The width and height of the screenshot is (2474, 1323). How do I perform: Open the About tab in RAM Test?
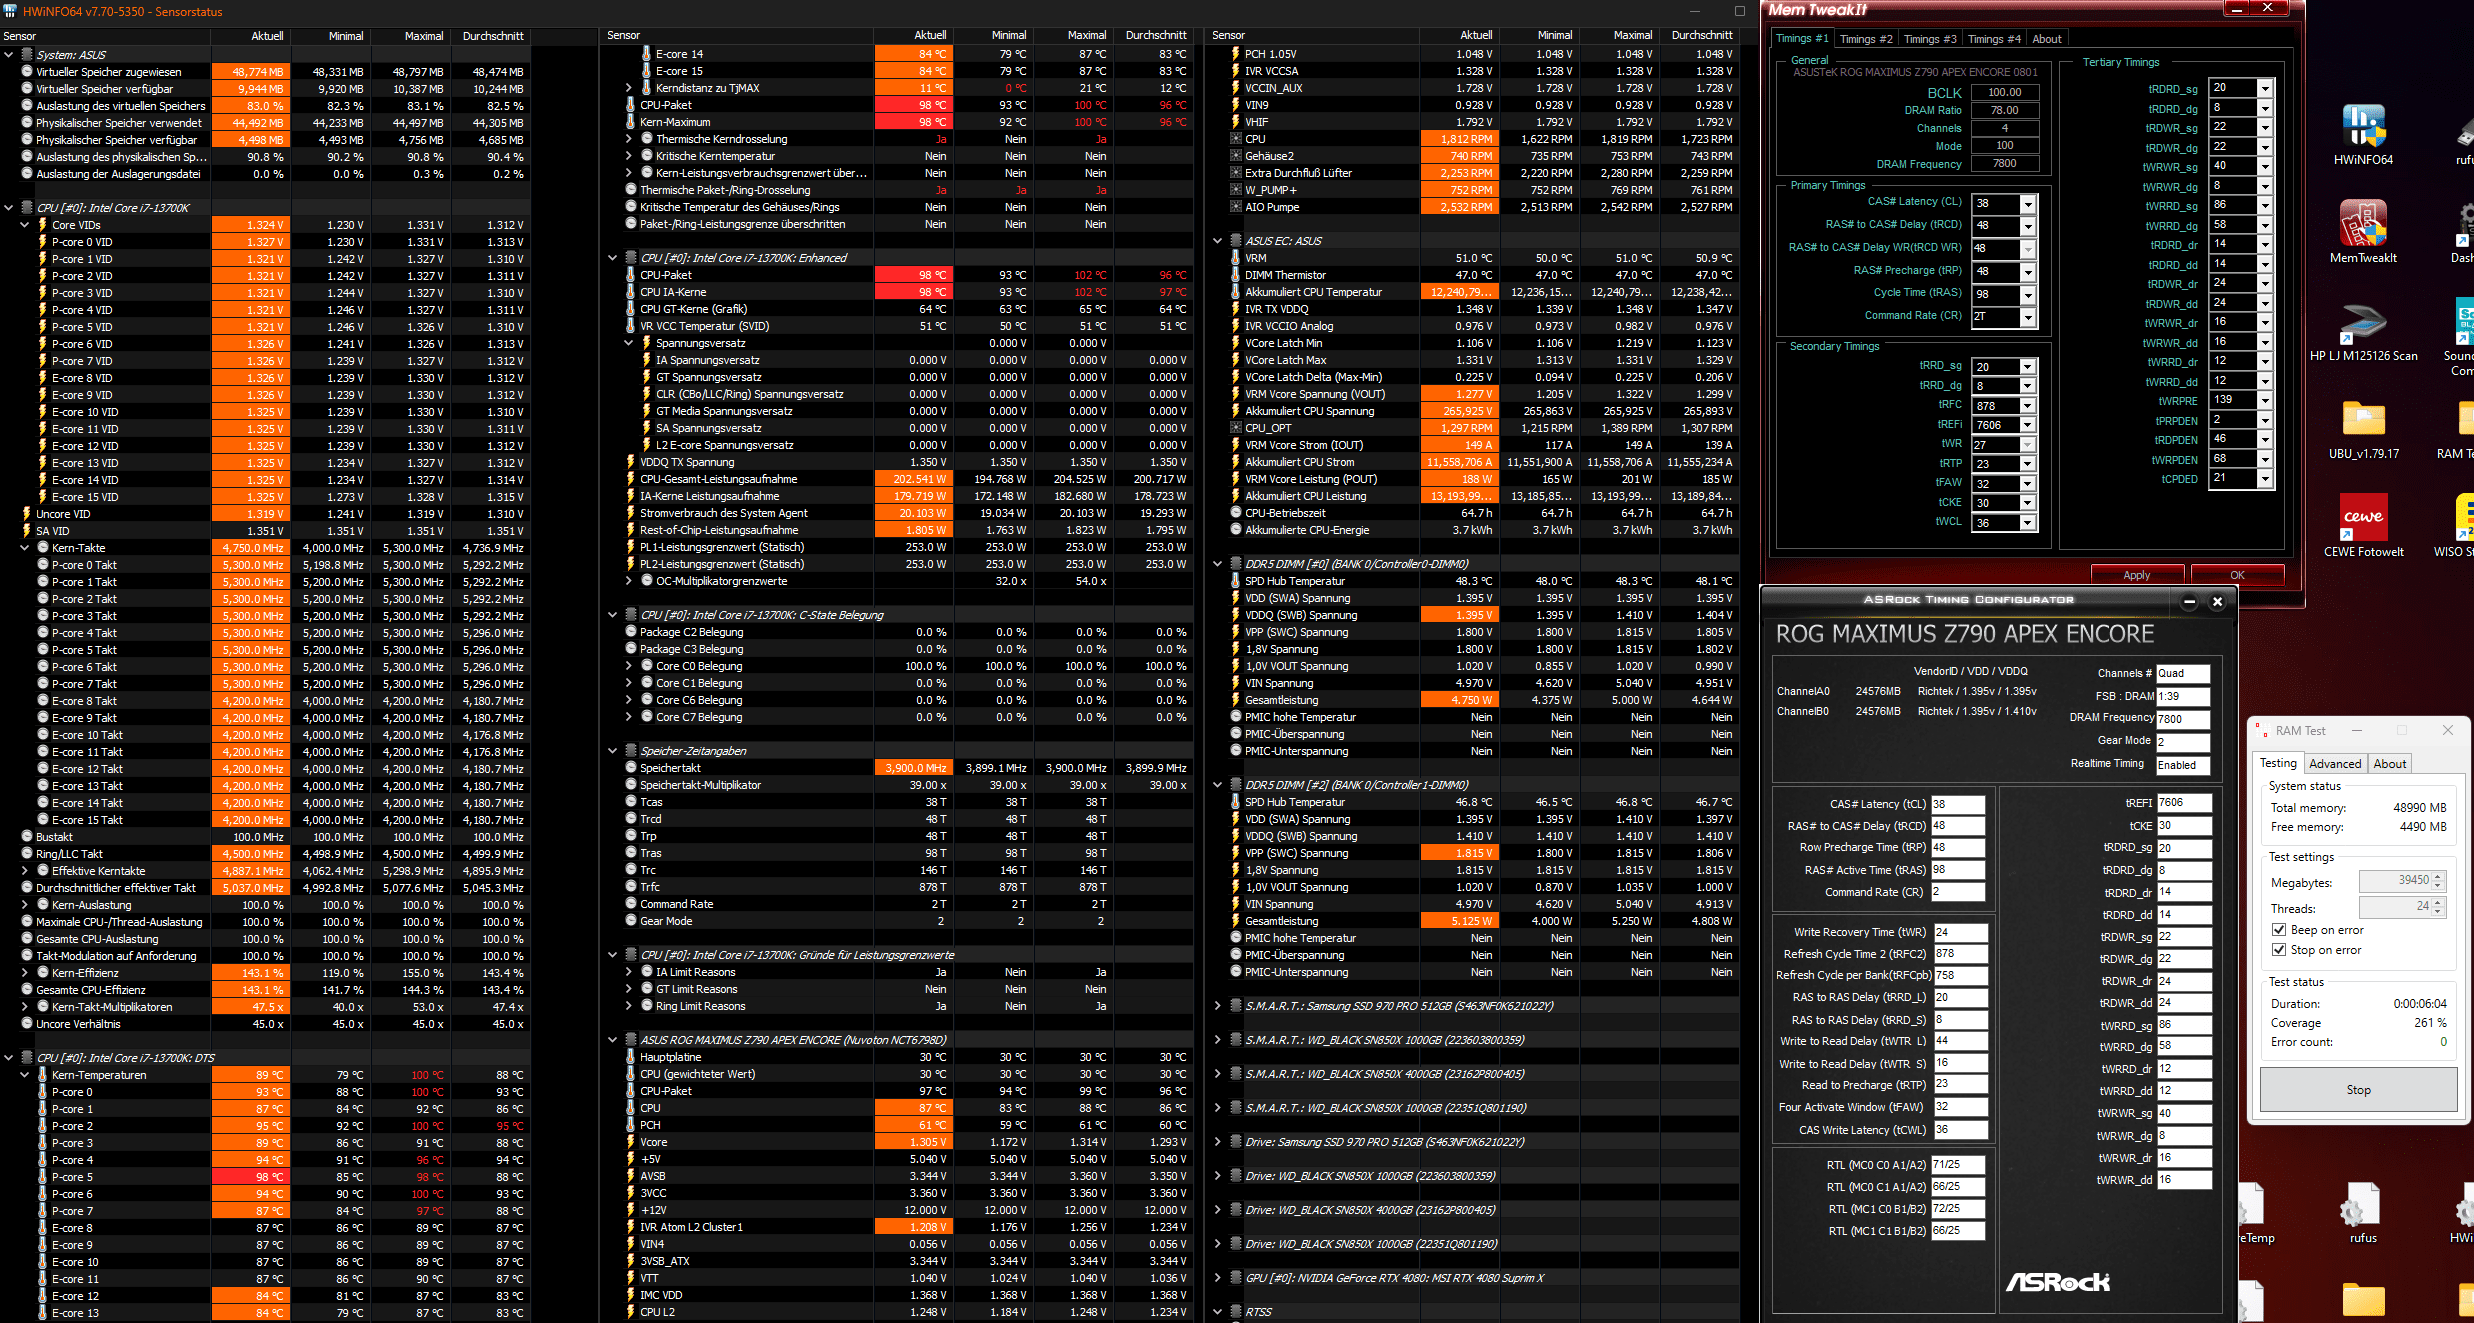[x=2390, y=764]
